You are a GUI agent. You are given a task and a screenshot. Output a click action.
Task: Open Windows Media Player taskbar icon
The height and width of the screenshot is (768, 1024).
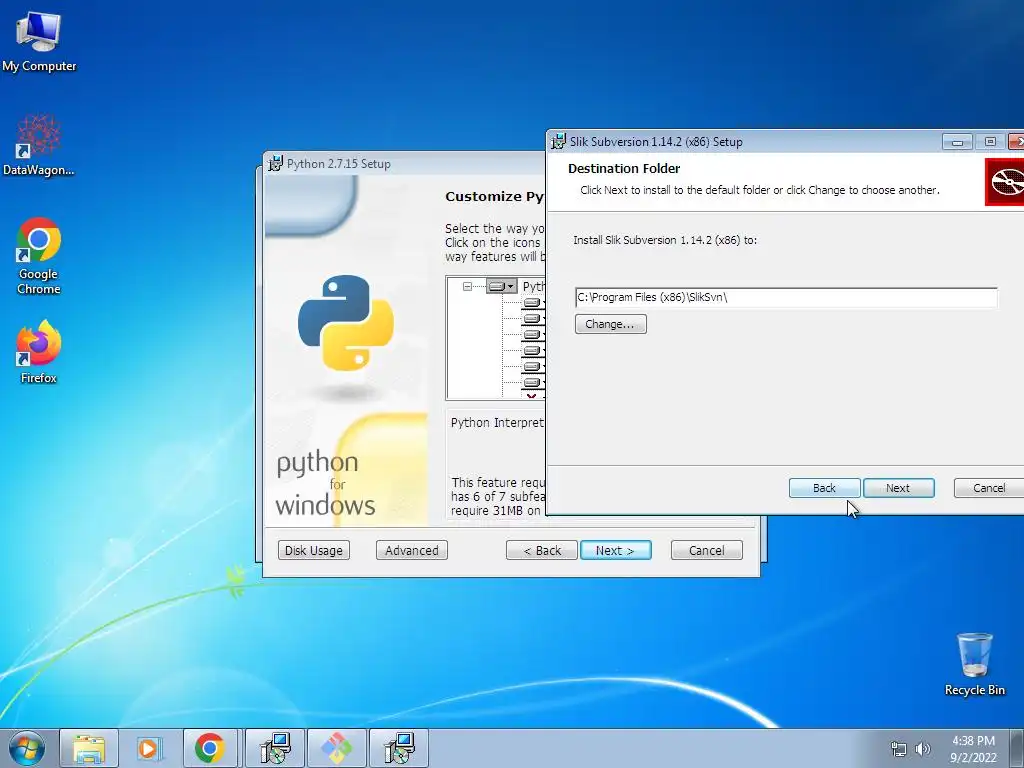click(x=150, y=748)
